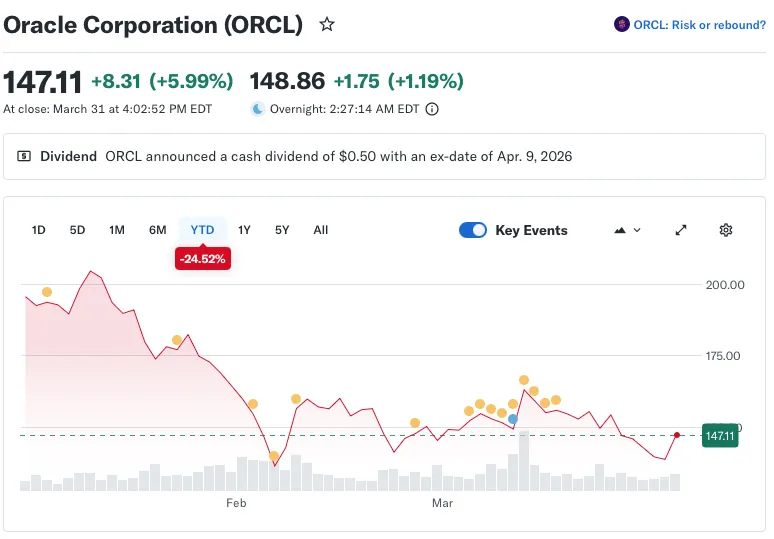Open the chart type dropdown
Viewport: 774px width, 539px height.
(627, 230)
